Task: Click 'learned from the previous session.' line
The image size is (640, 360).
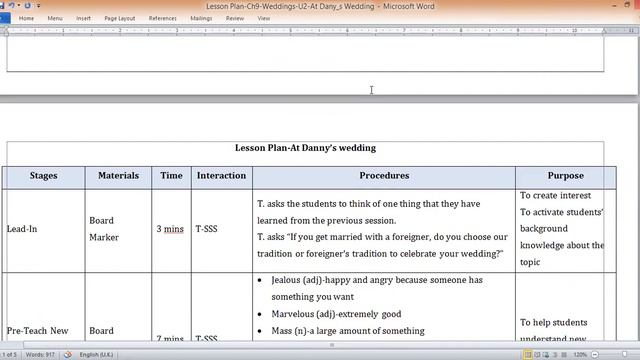Action: coord(327,221)
